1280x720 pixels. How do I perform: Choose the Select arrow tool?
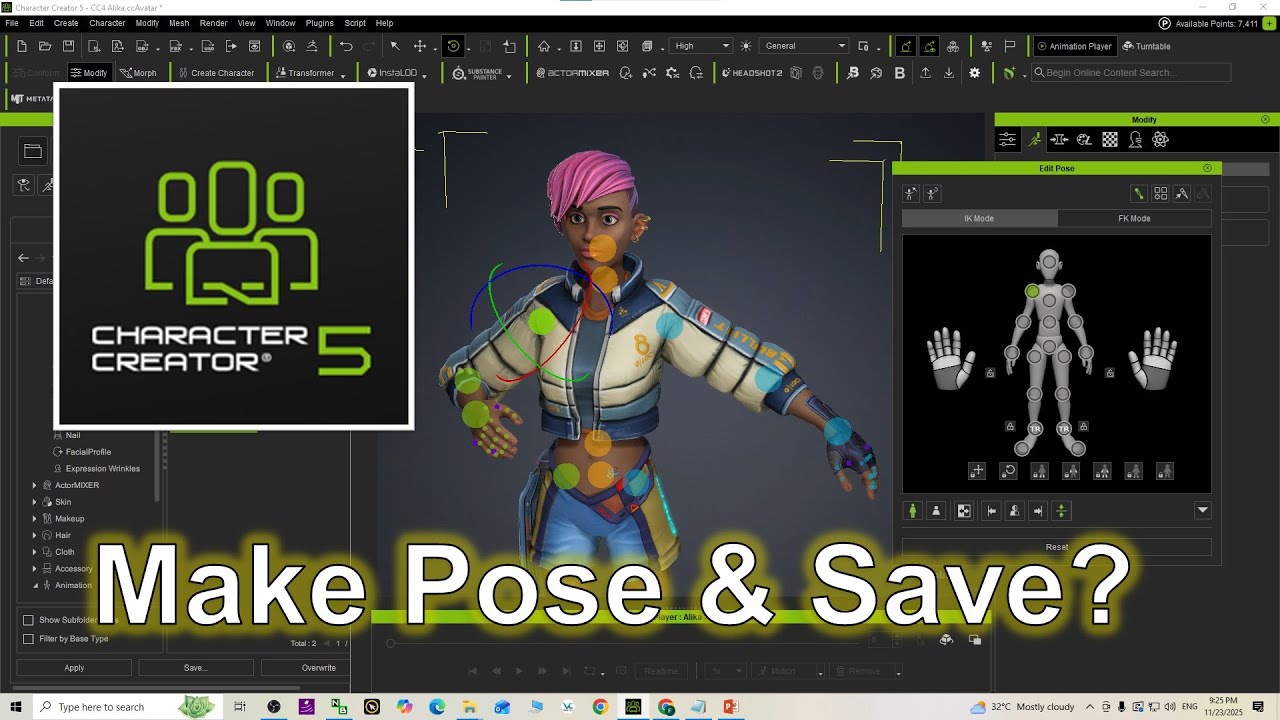click(x=395, y=46)
